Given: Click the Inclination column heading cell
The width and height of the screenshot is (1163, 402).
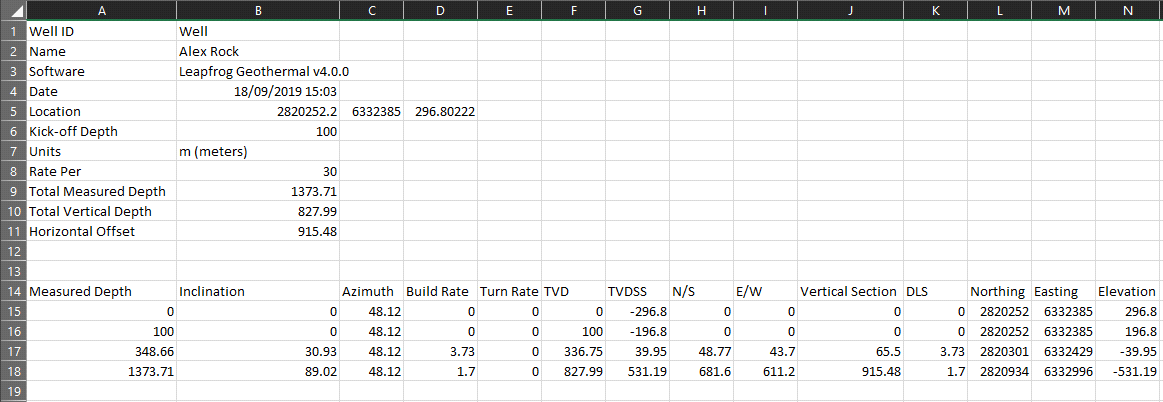Looking at the screenshot, I should (256, 291).
